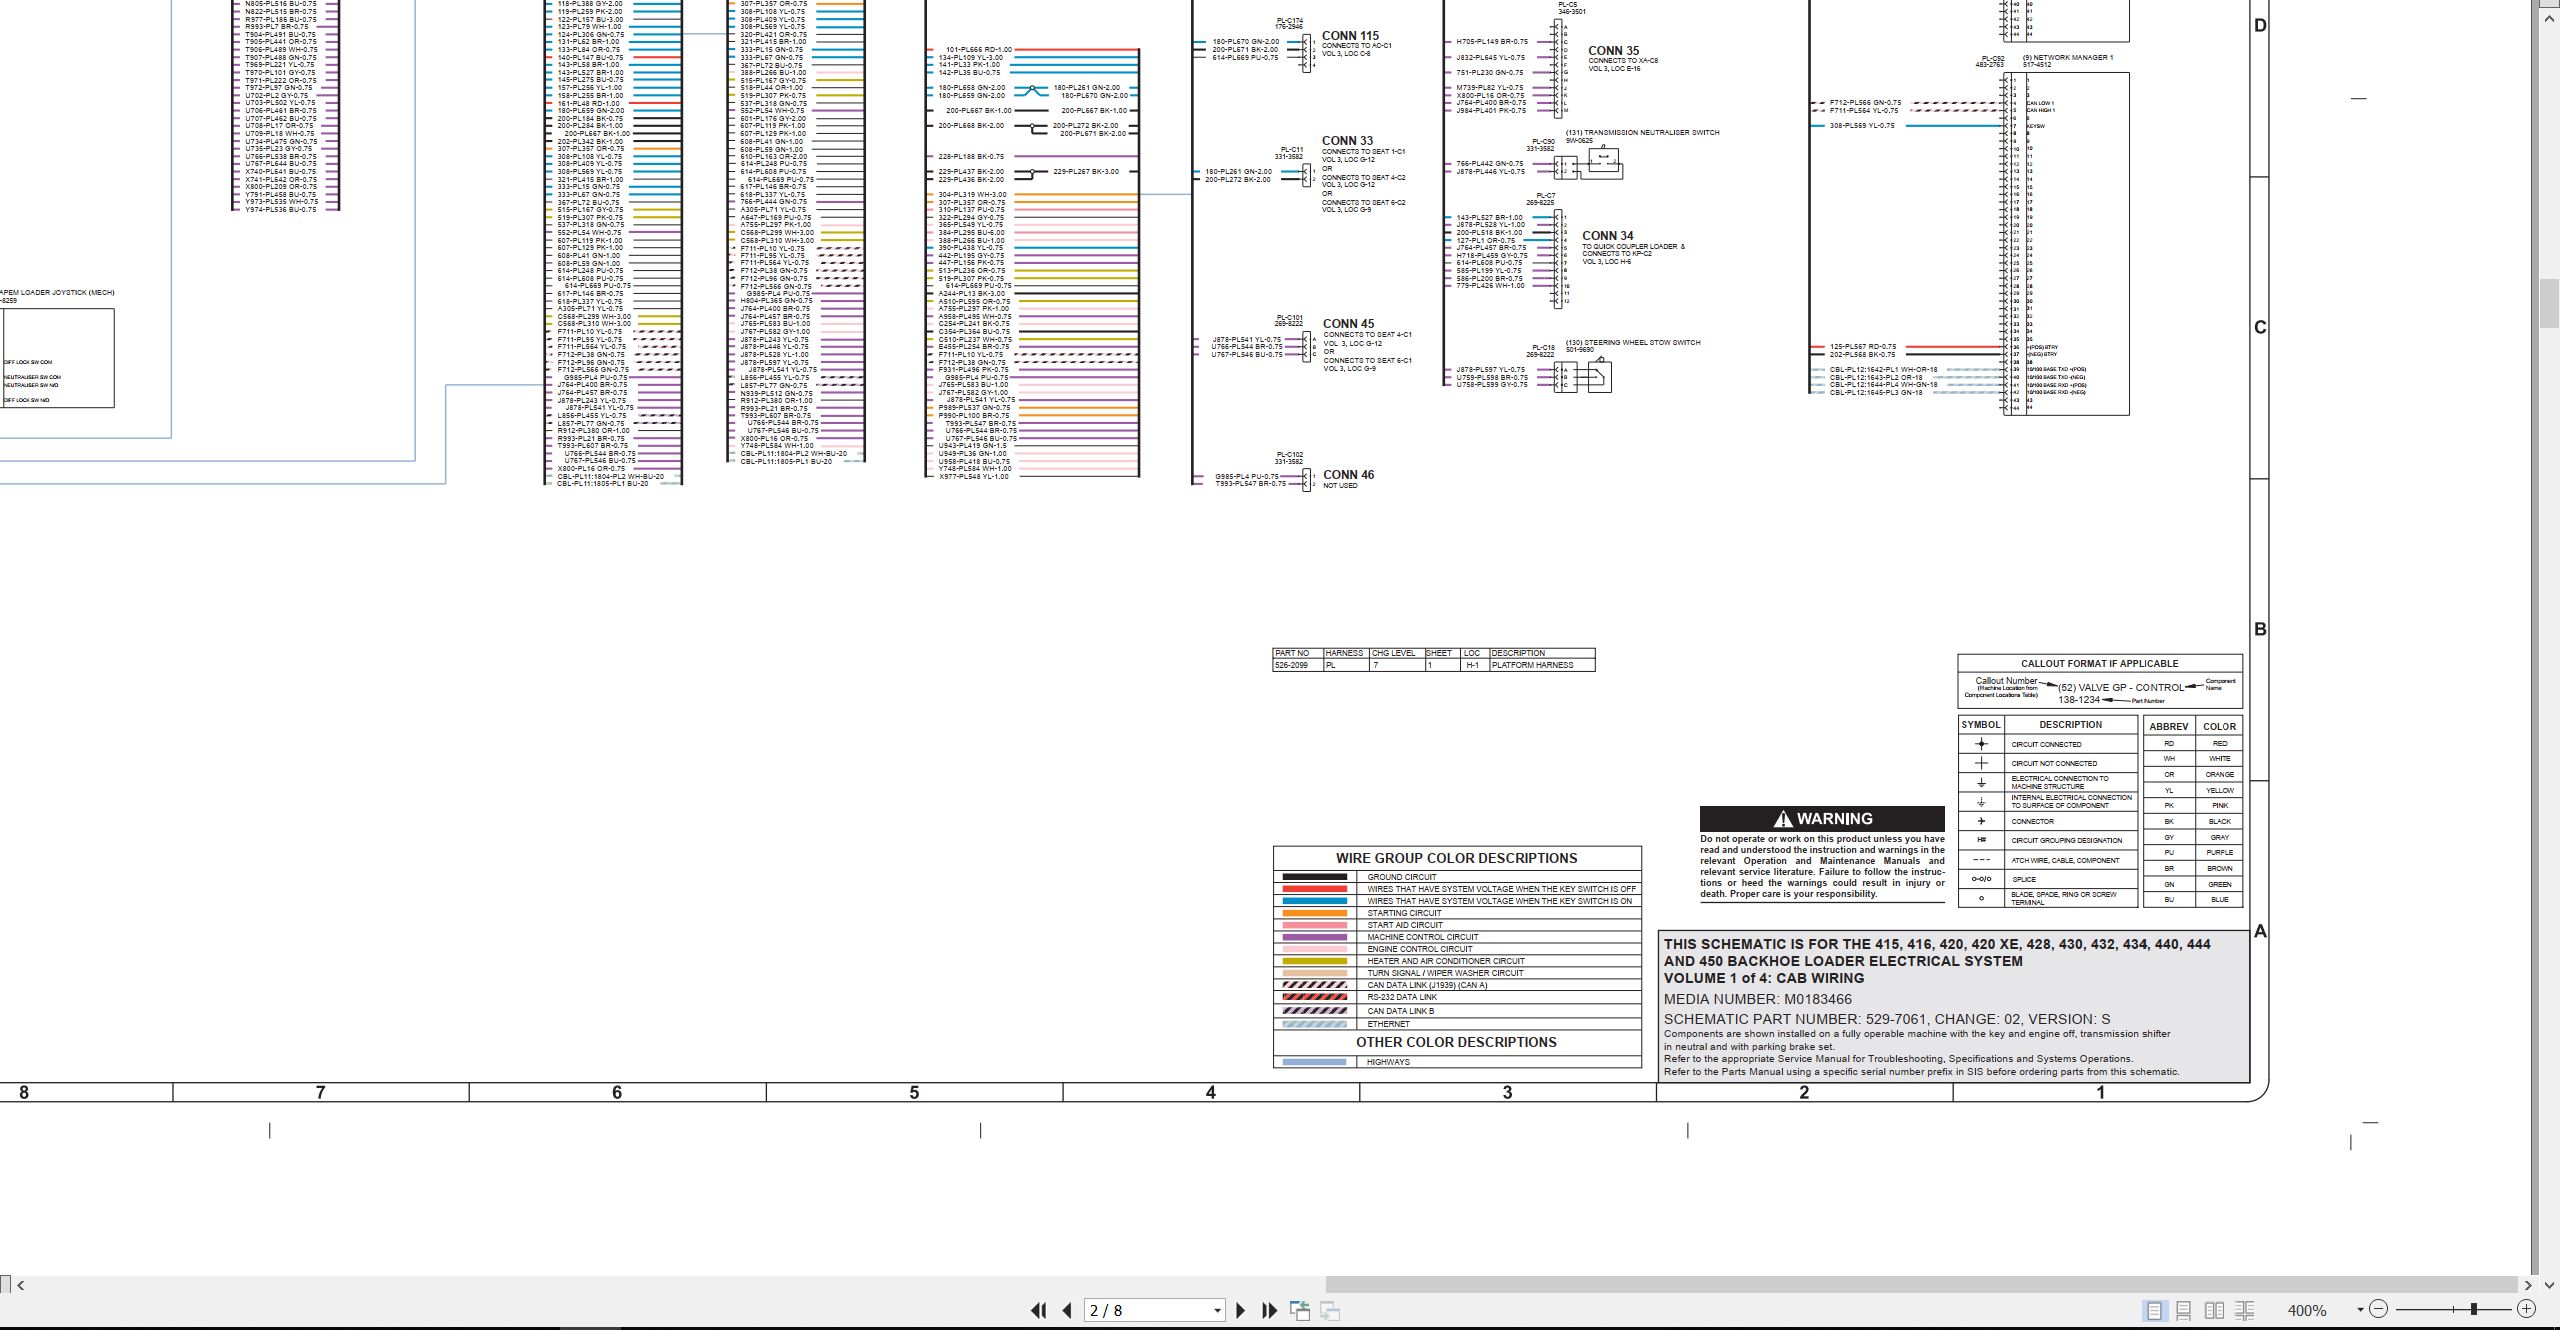Screen dimensions: 2560x1330
Task: Go to the first page
Action: 1039,1310
